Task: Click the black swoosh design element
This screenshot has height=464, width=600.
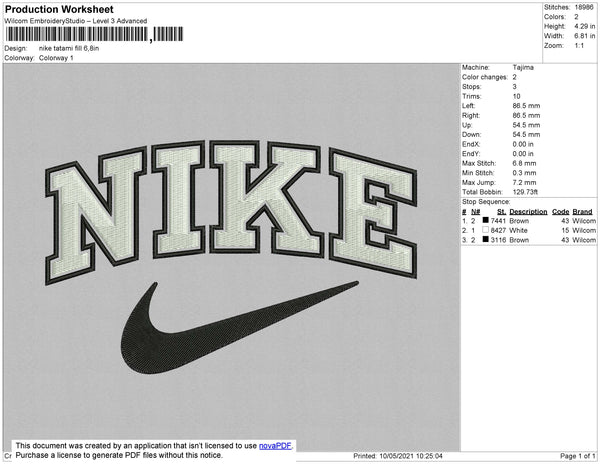Action: [240, 327]
